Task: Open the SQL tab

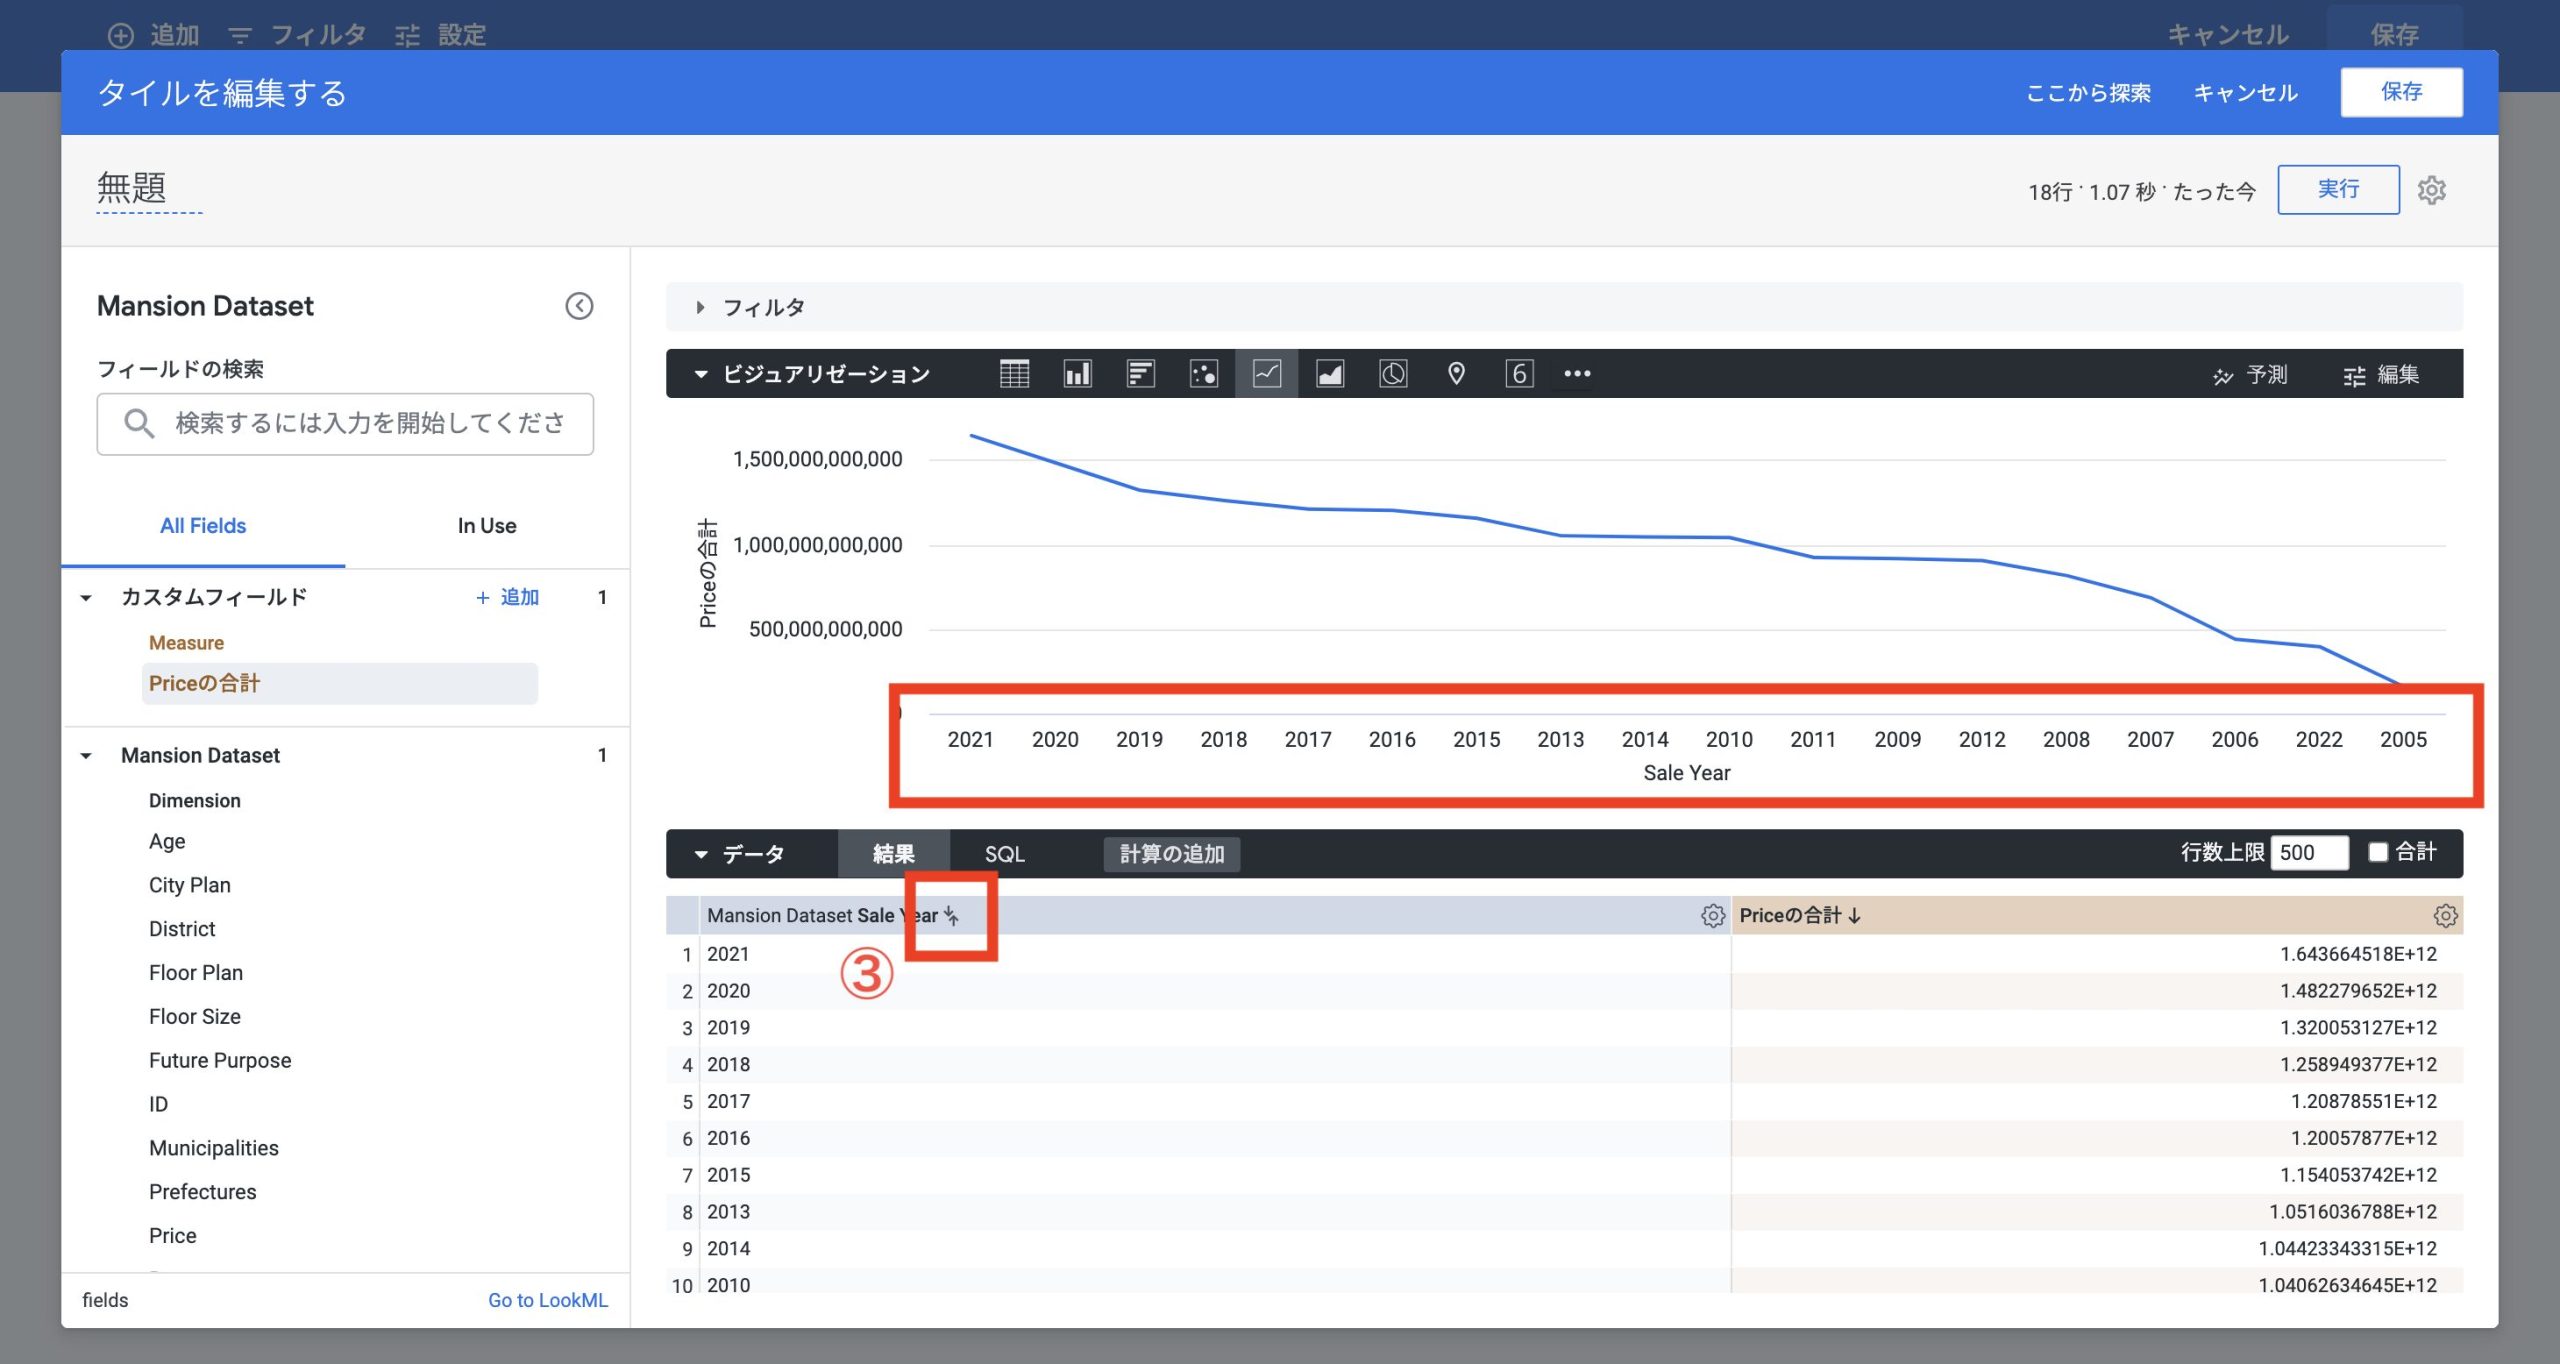Action: click(1004, 854)
